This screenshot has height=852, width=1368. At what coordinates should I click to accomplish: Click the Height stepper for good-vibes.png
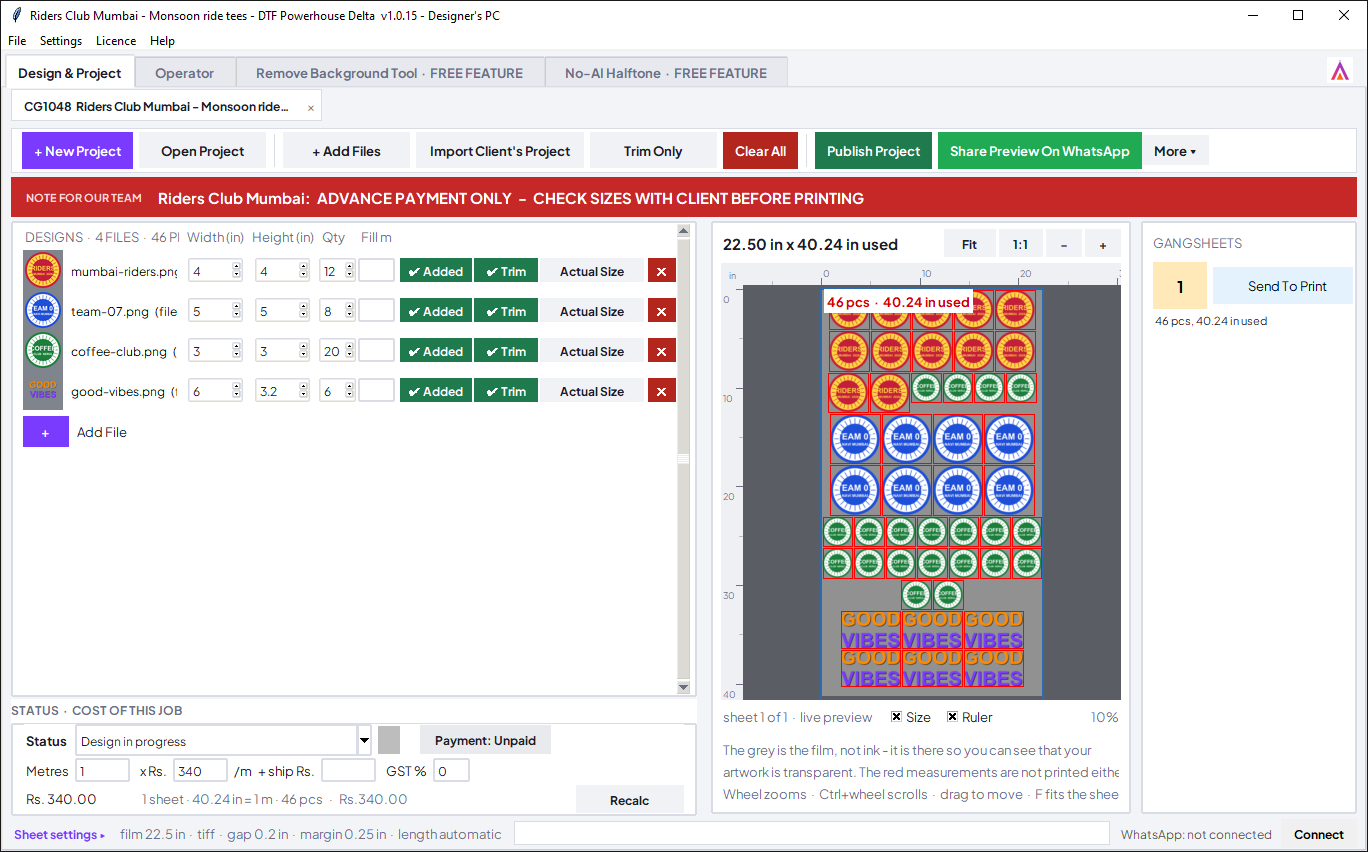click(303, 391)
